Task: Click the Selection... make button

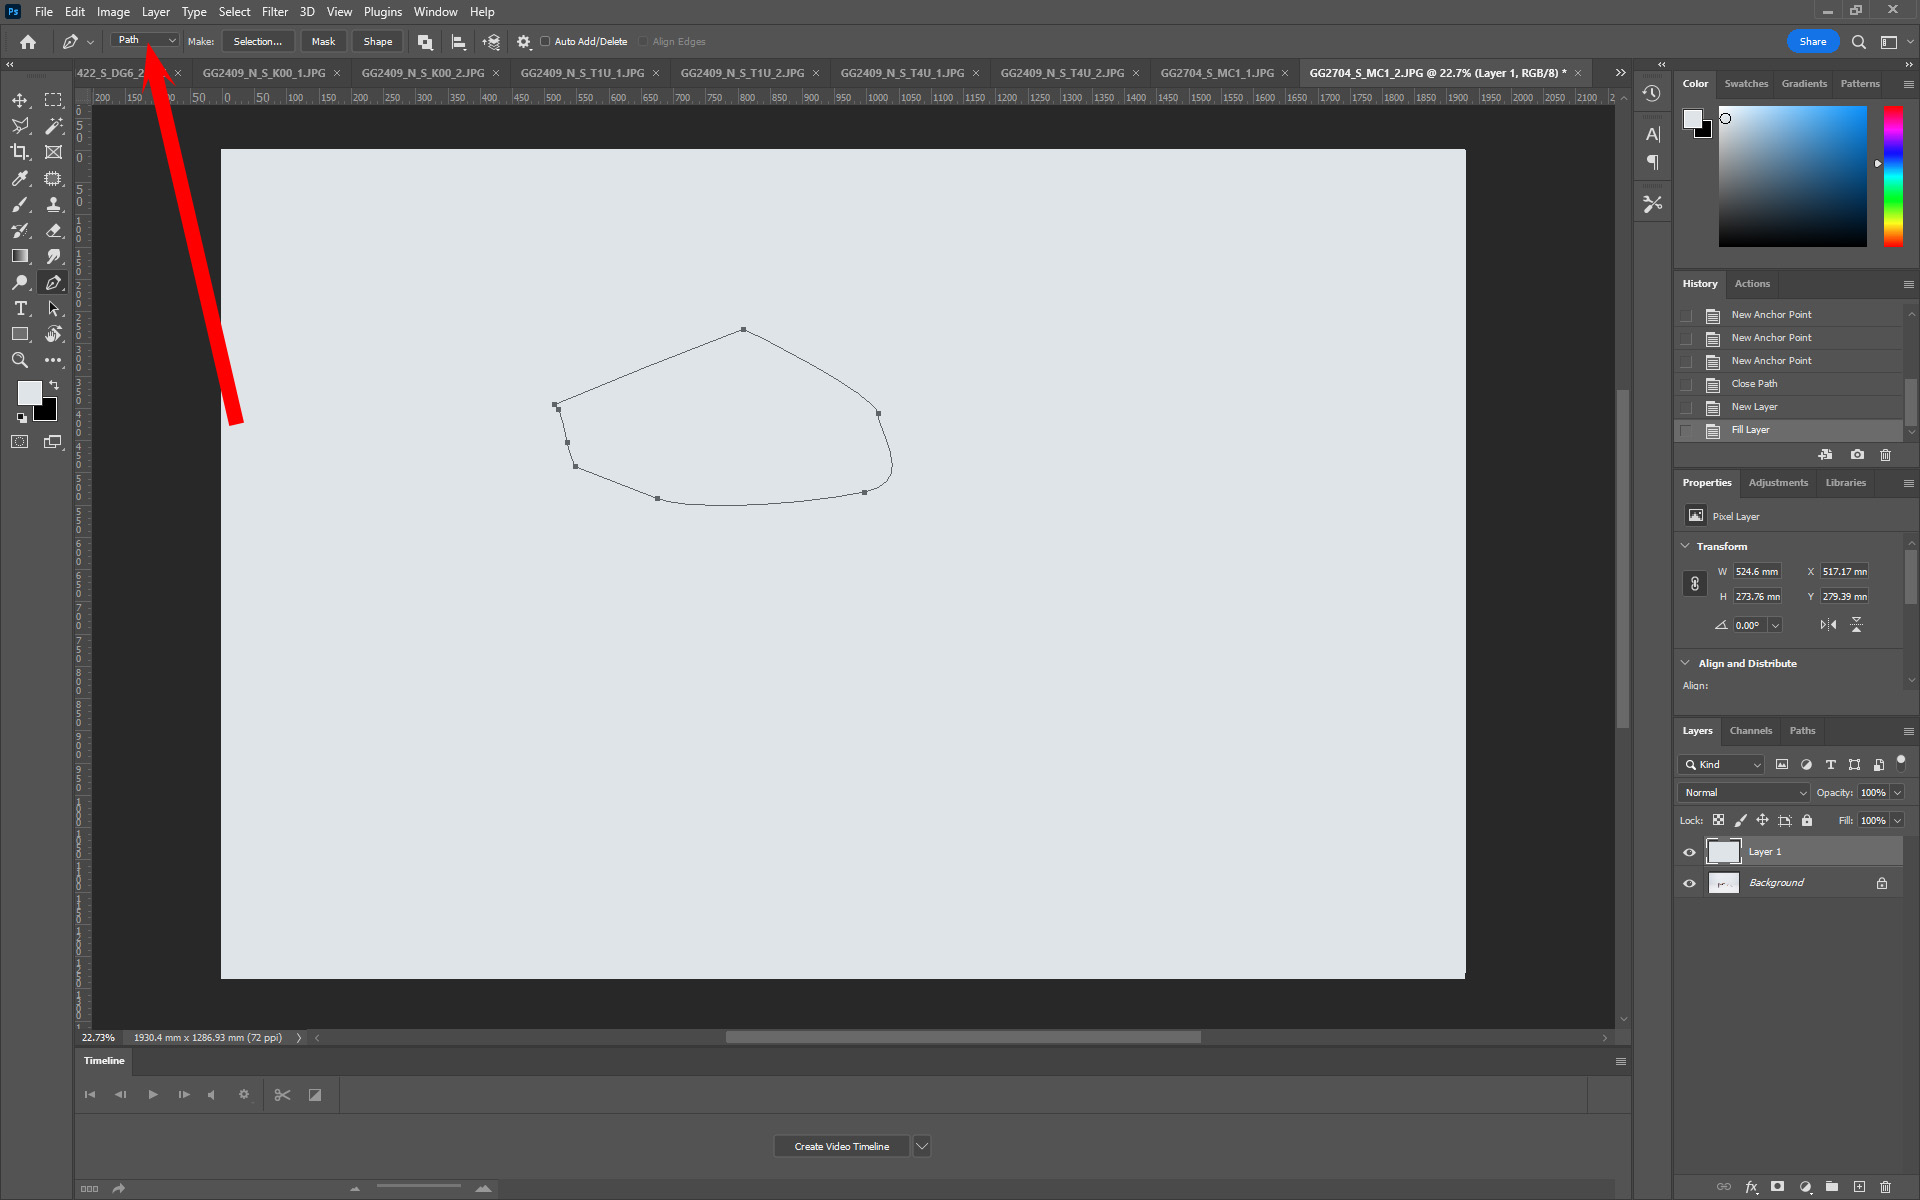Action: pos(257,41)
